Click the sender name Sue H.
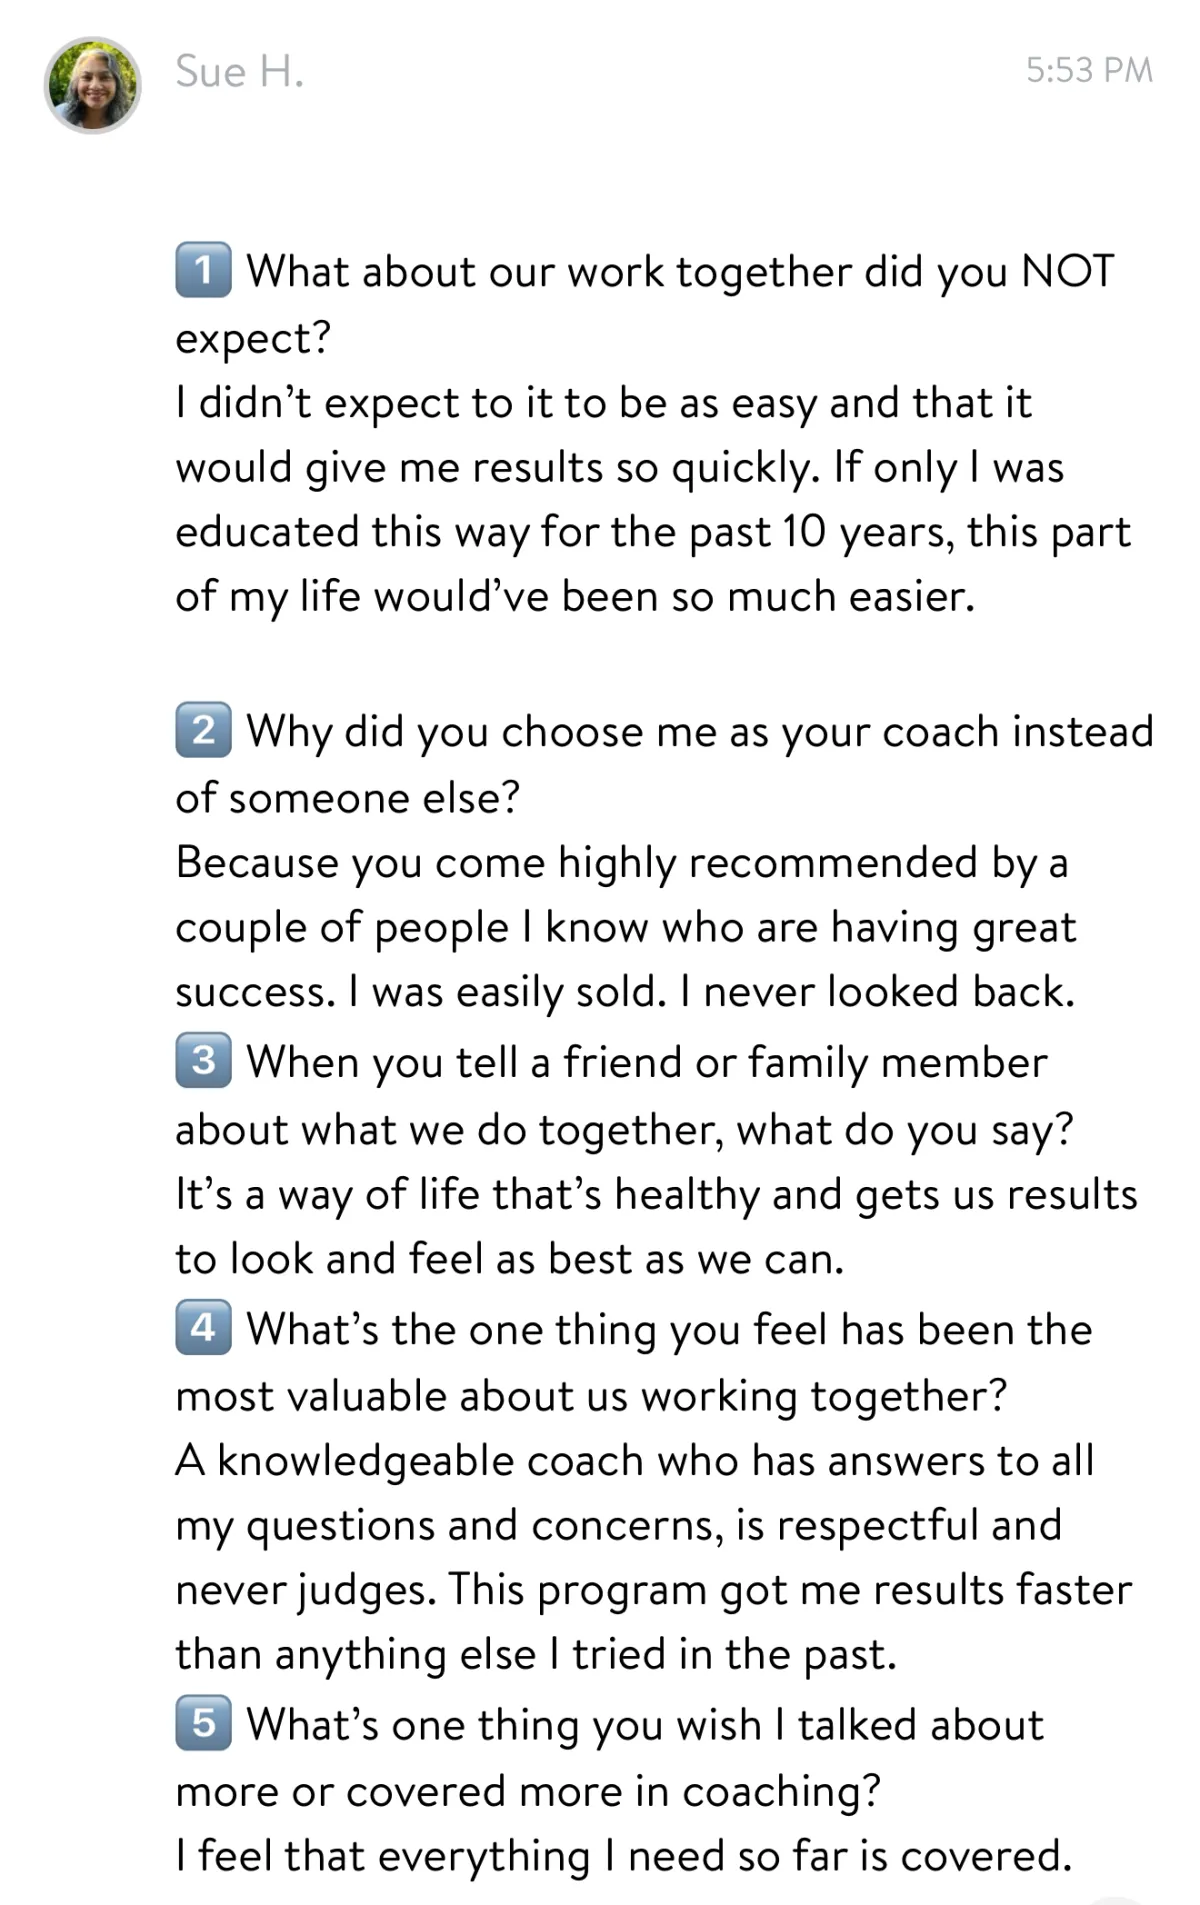This screenshot has height=1905, width=1200. coord(239,71)
